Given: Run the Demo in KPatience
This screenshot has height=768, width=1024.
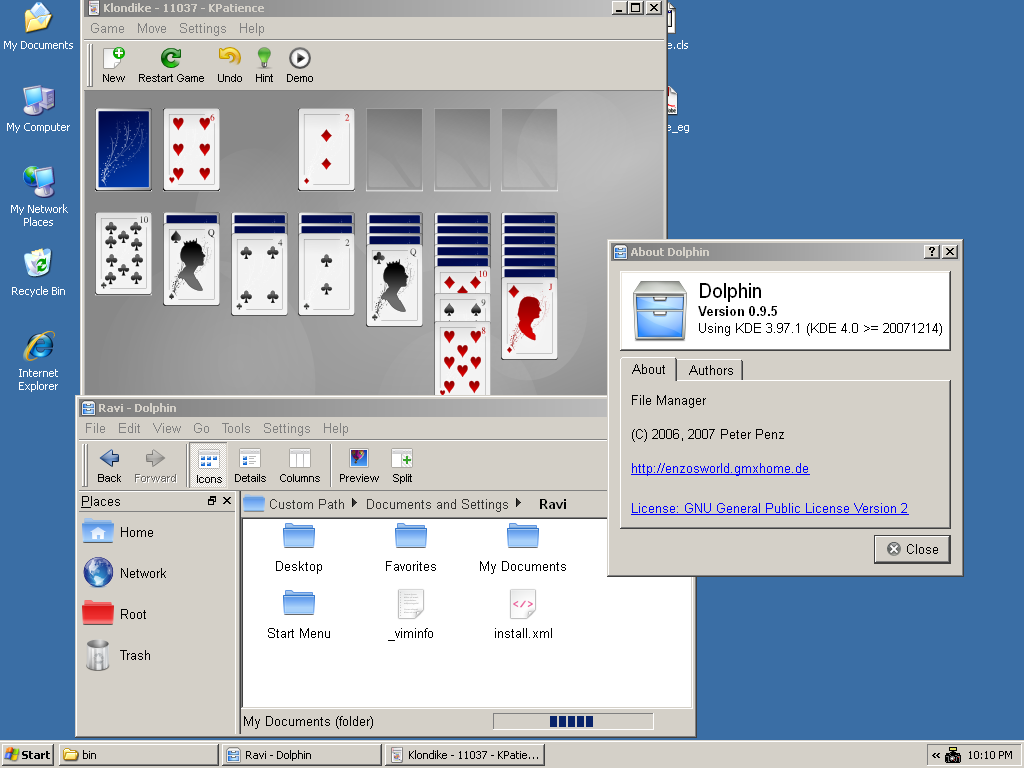Looking at the screenshot, I should tap(300, 65).
